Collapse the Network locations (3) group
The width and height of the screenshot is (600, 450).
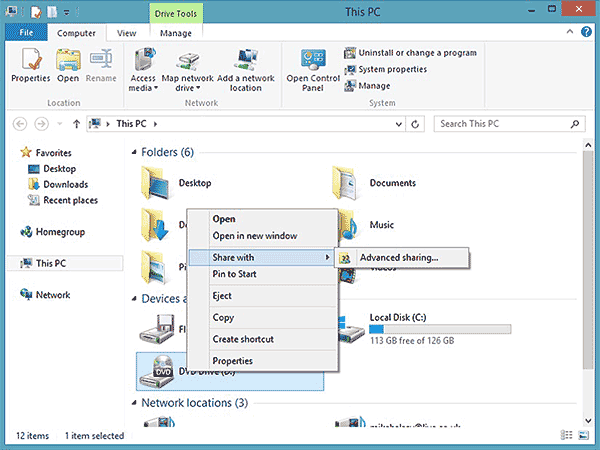coord(134,403)
